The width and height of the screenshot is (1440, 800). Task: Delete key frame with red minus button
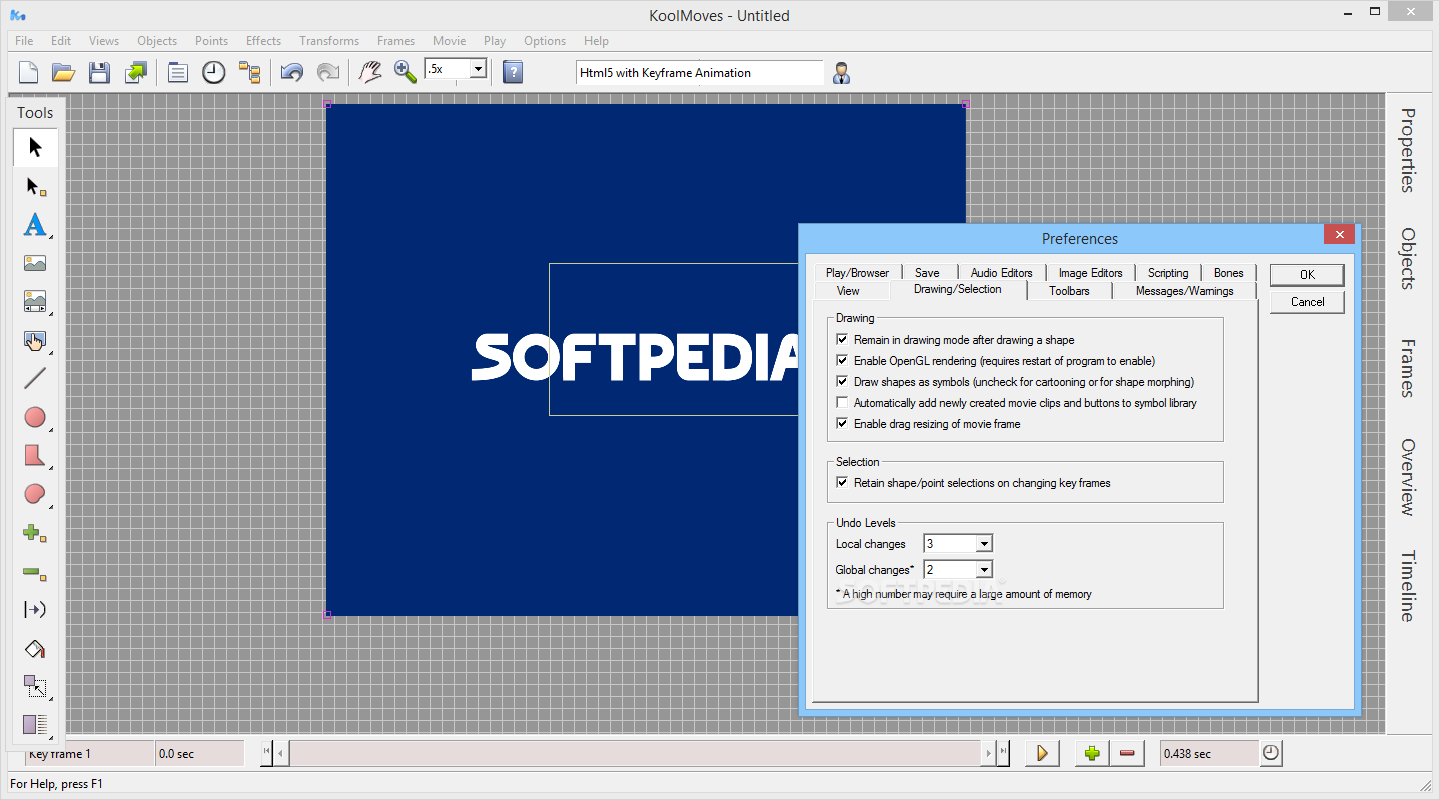click(1127, 754)
